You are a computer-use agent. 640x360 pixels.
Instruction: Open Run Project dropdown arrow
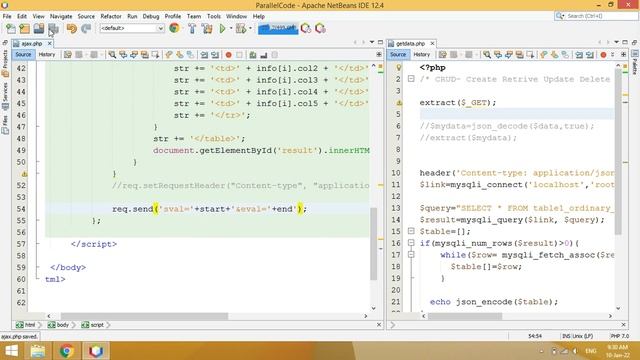231,29
